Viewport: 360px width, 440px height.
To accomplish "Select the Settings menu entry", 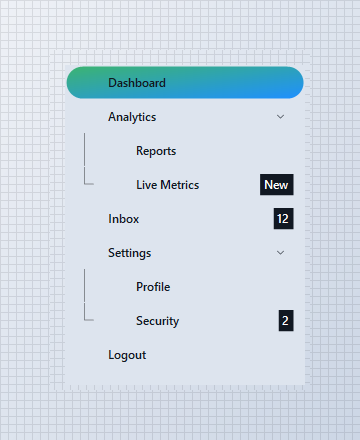I will (x=185, y=253).
